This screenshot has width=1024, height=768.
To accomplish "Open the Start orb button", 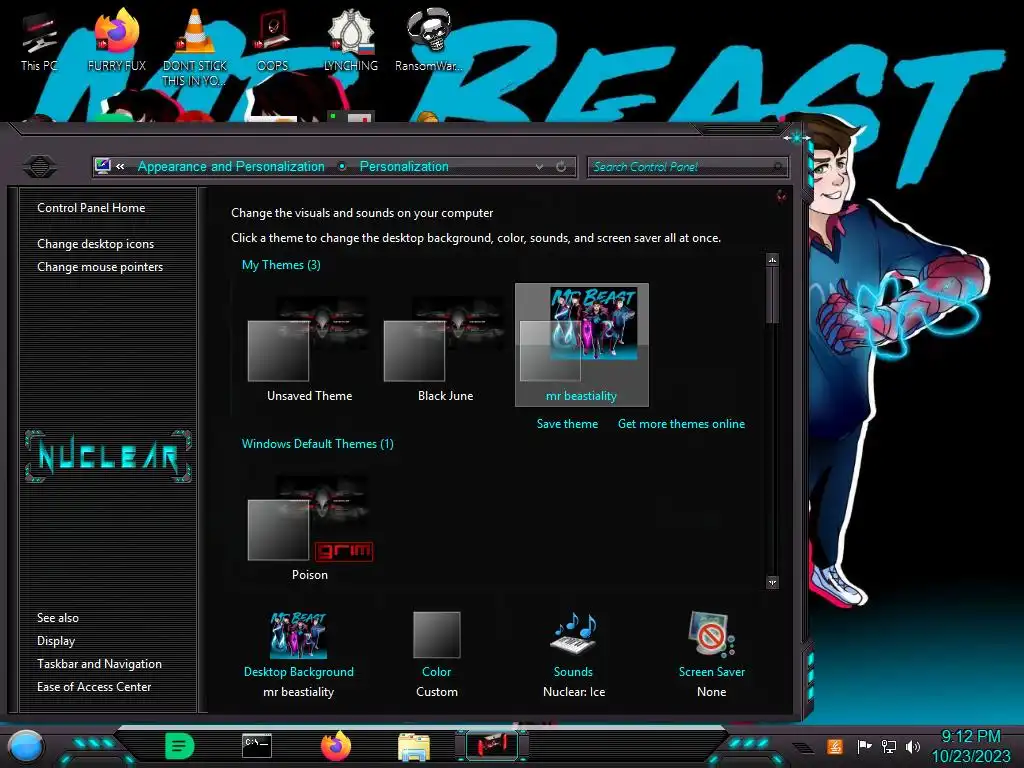I will 26,746.
